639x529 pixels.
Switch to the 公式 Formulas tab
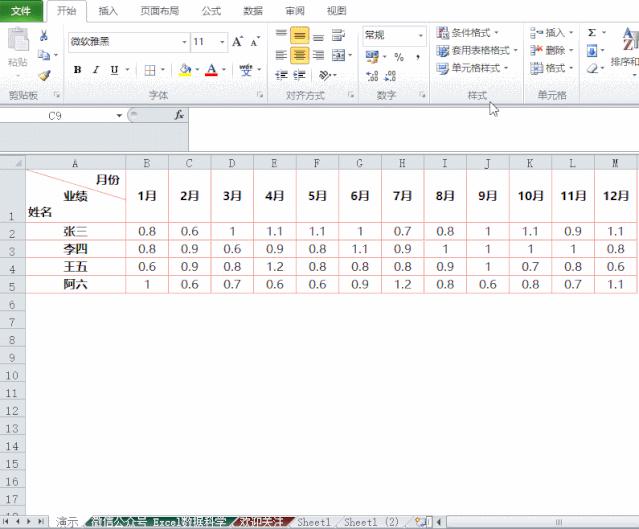211,11
